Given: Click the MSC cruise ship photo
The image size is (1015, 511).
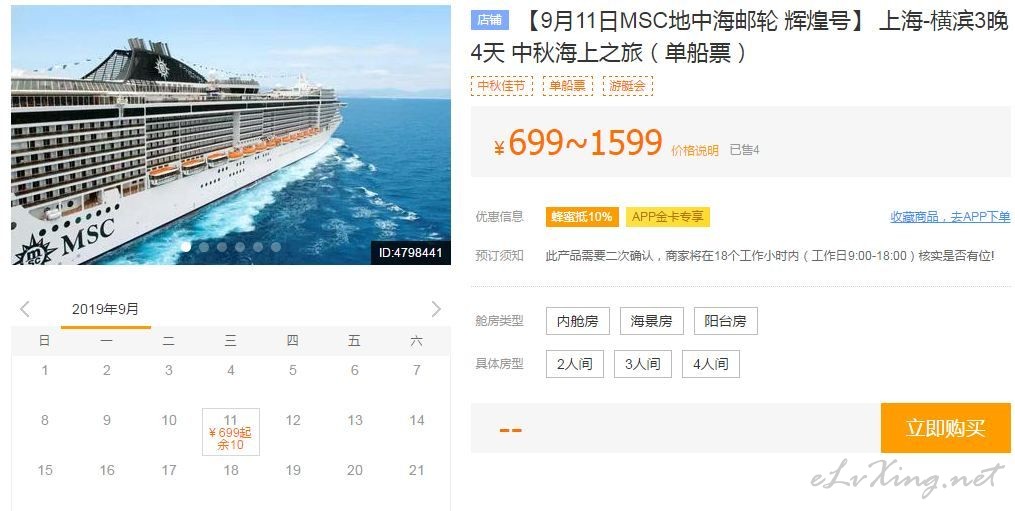Looking at the screenshot, I should pyautogui.click(x=231, y=135).
